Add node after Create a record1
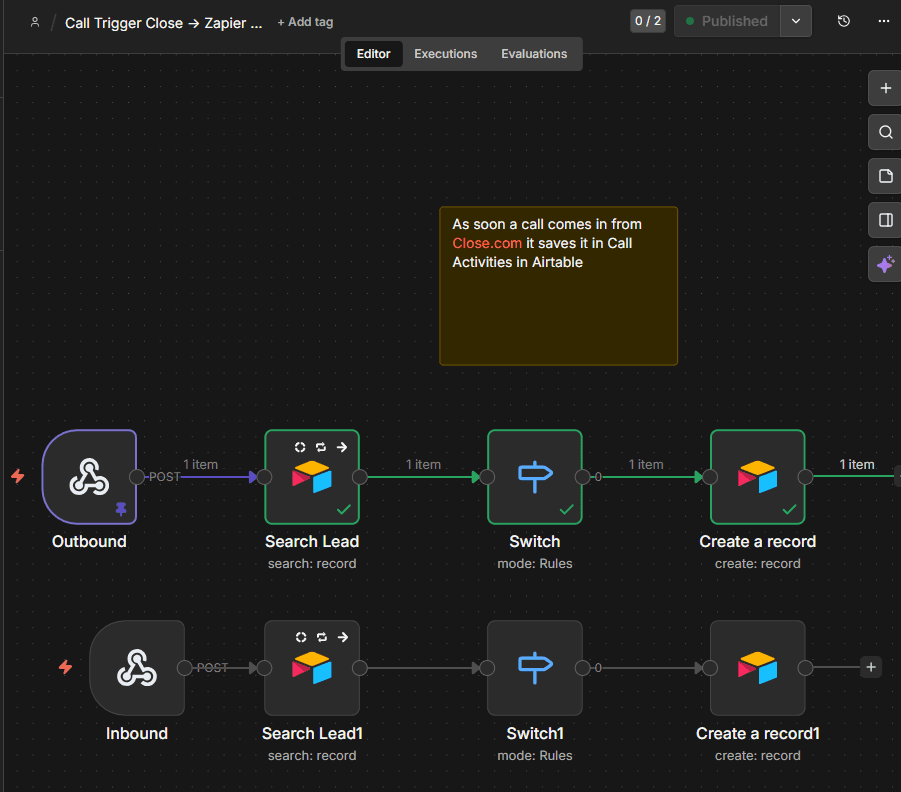The height and width of the screenshot is (792, 901). tap(871, 667)
